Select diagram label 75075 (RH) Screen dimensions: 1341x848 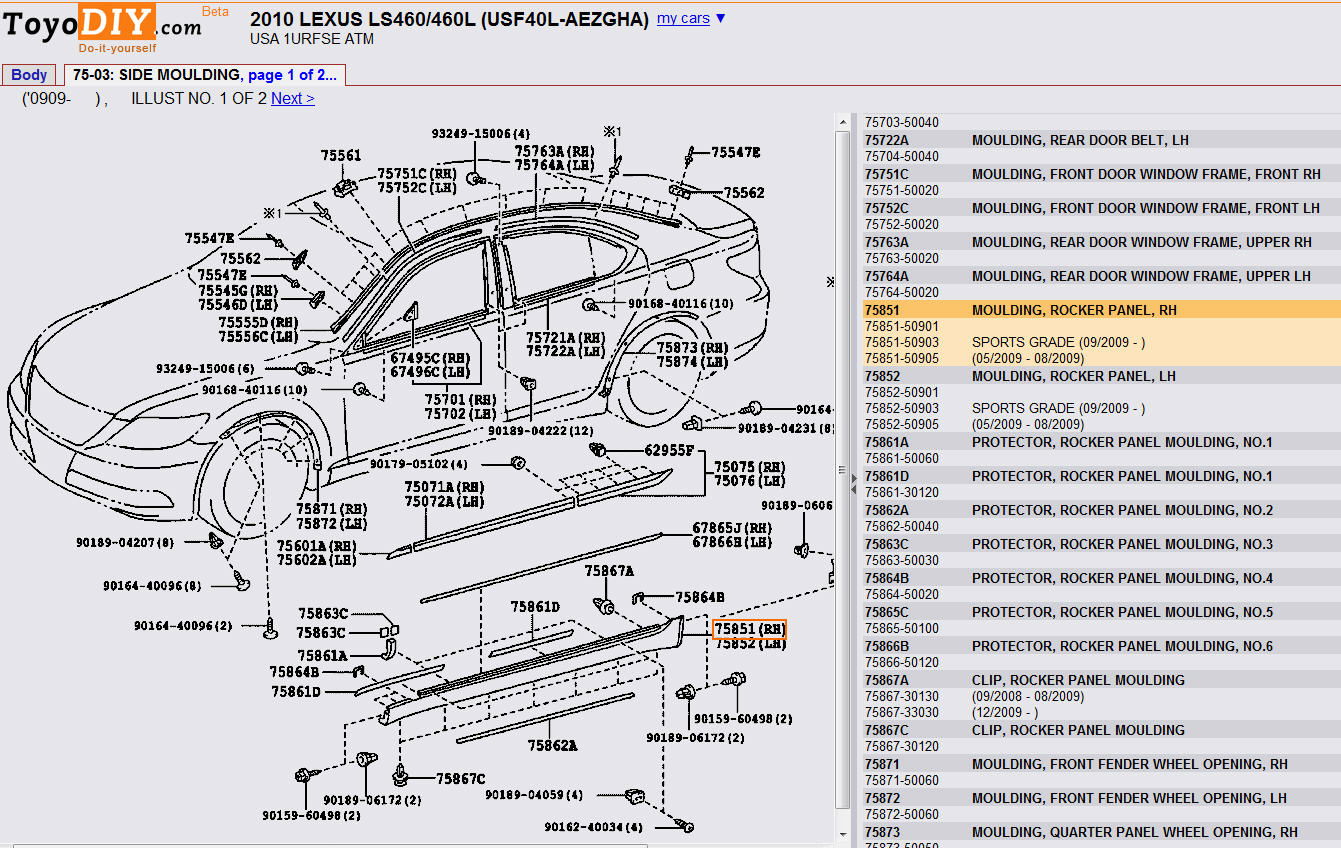coord(749,467)
